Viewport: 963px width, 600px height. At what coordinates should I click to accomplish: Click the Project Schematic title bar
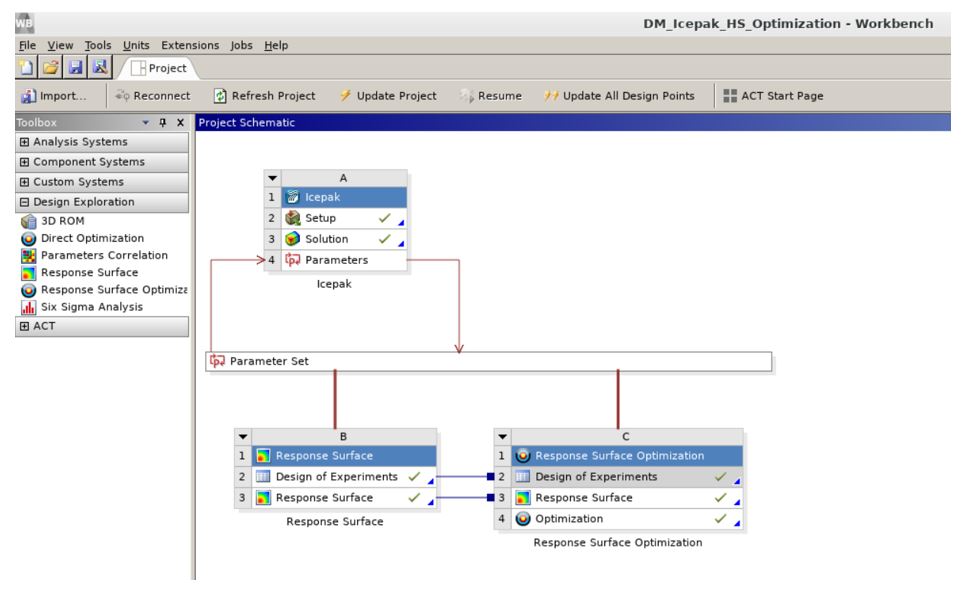click(573, 122)
